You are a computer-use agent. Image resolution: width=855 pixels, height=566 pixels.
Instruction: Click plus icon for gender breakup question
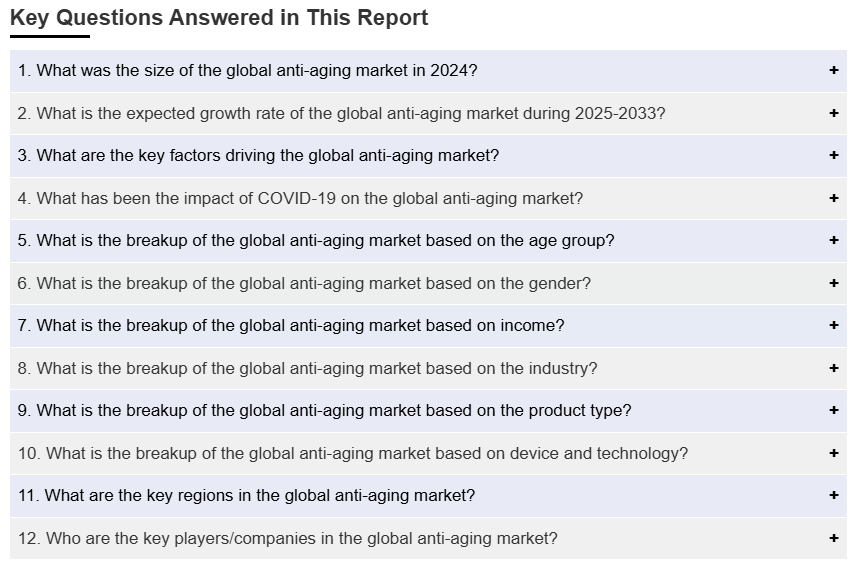point(833,283)
